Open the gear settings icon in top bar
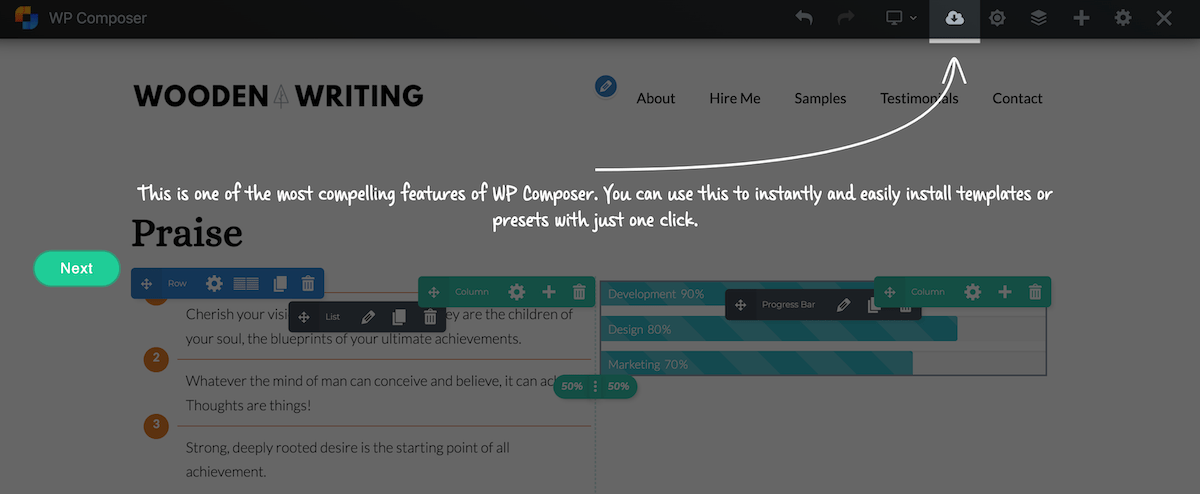This screenshot has height=494, width=1200. 1123,18
